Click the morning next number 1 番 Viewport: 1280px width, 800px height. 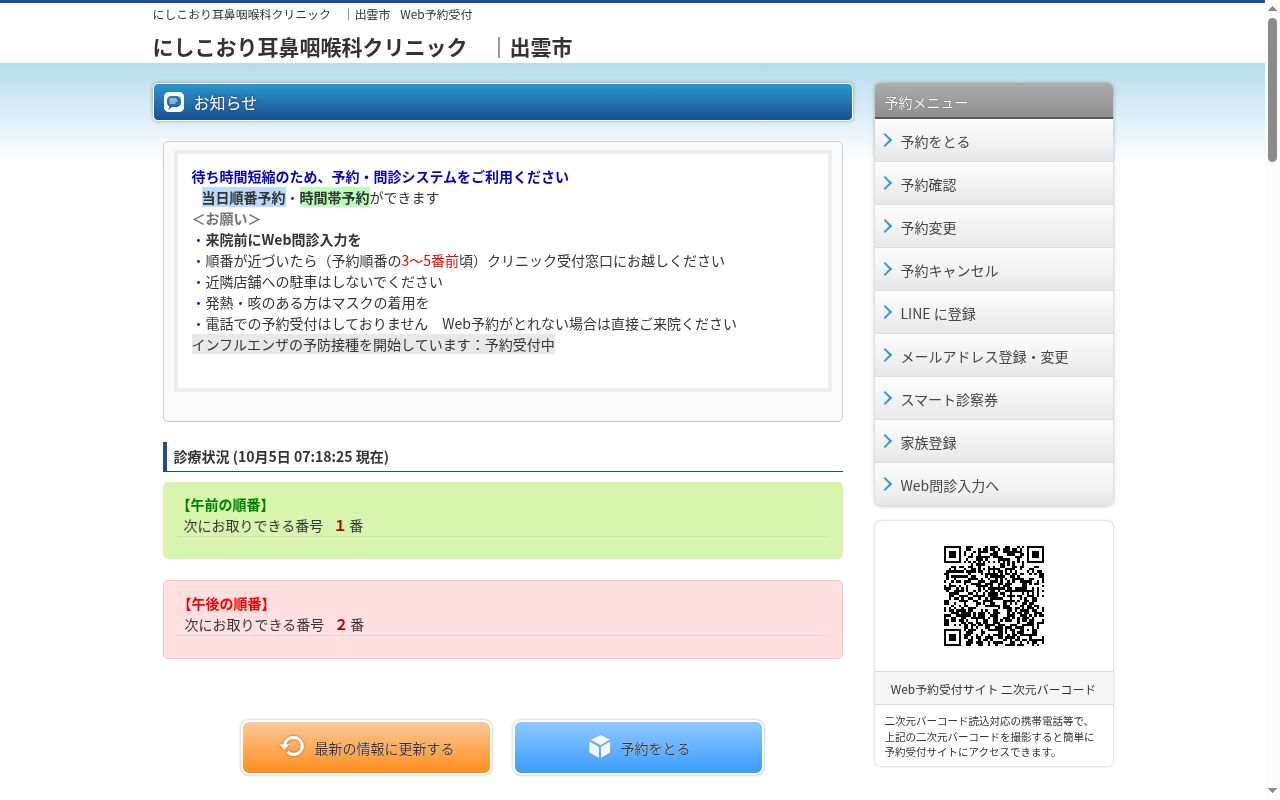(349, 526)
